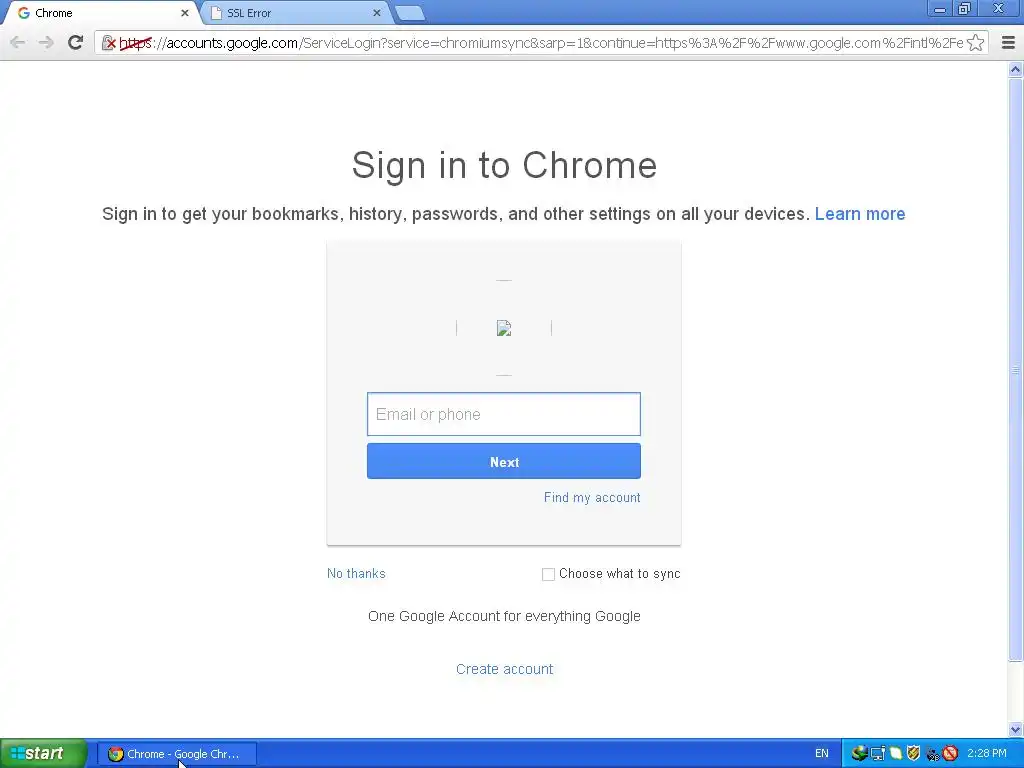
Task: Bookmark this page with the star icon
Action: click(x=975, y=43)
